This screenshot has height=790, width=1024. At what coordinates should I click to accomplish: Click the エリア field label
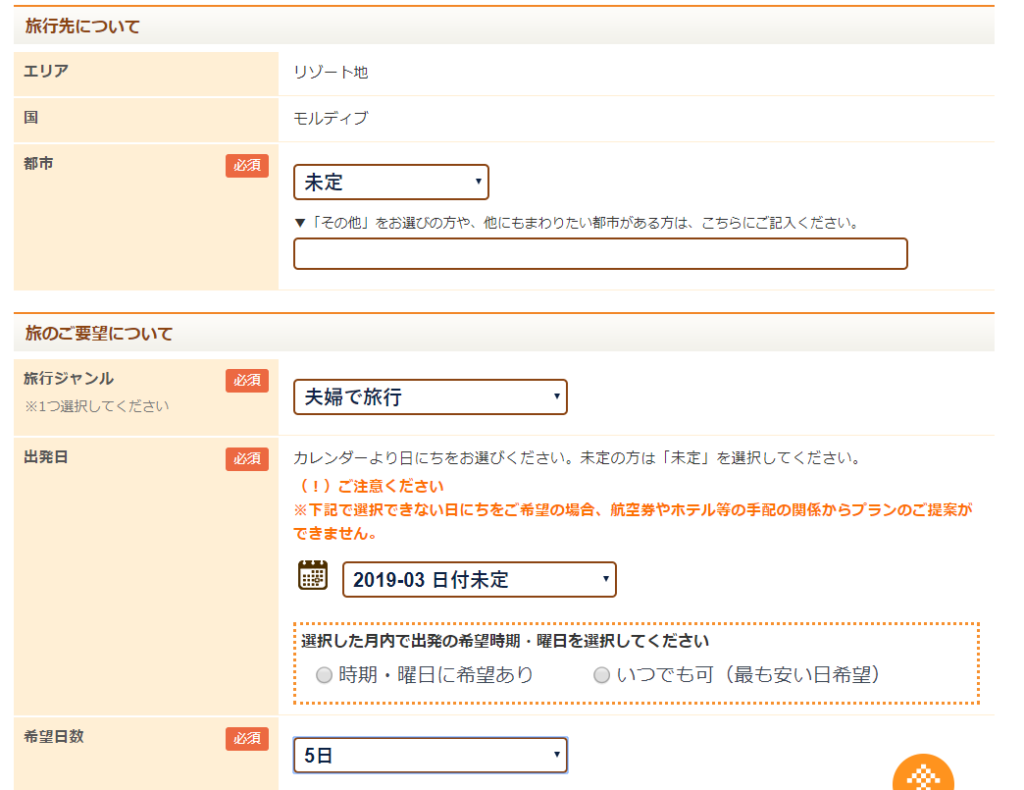click(x=46, y=71)
